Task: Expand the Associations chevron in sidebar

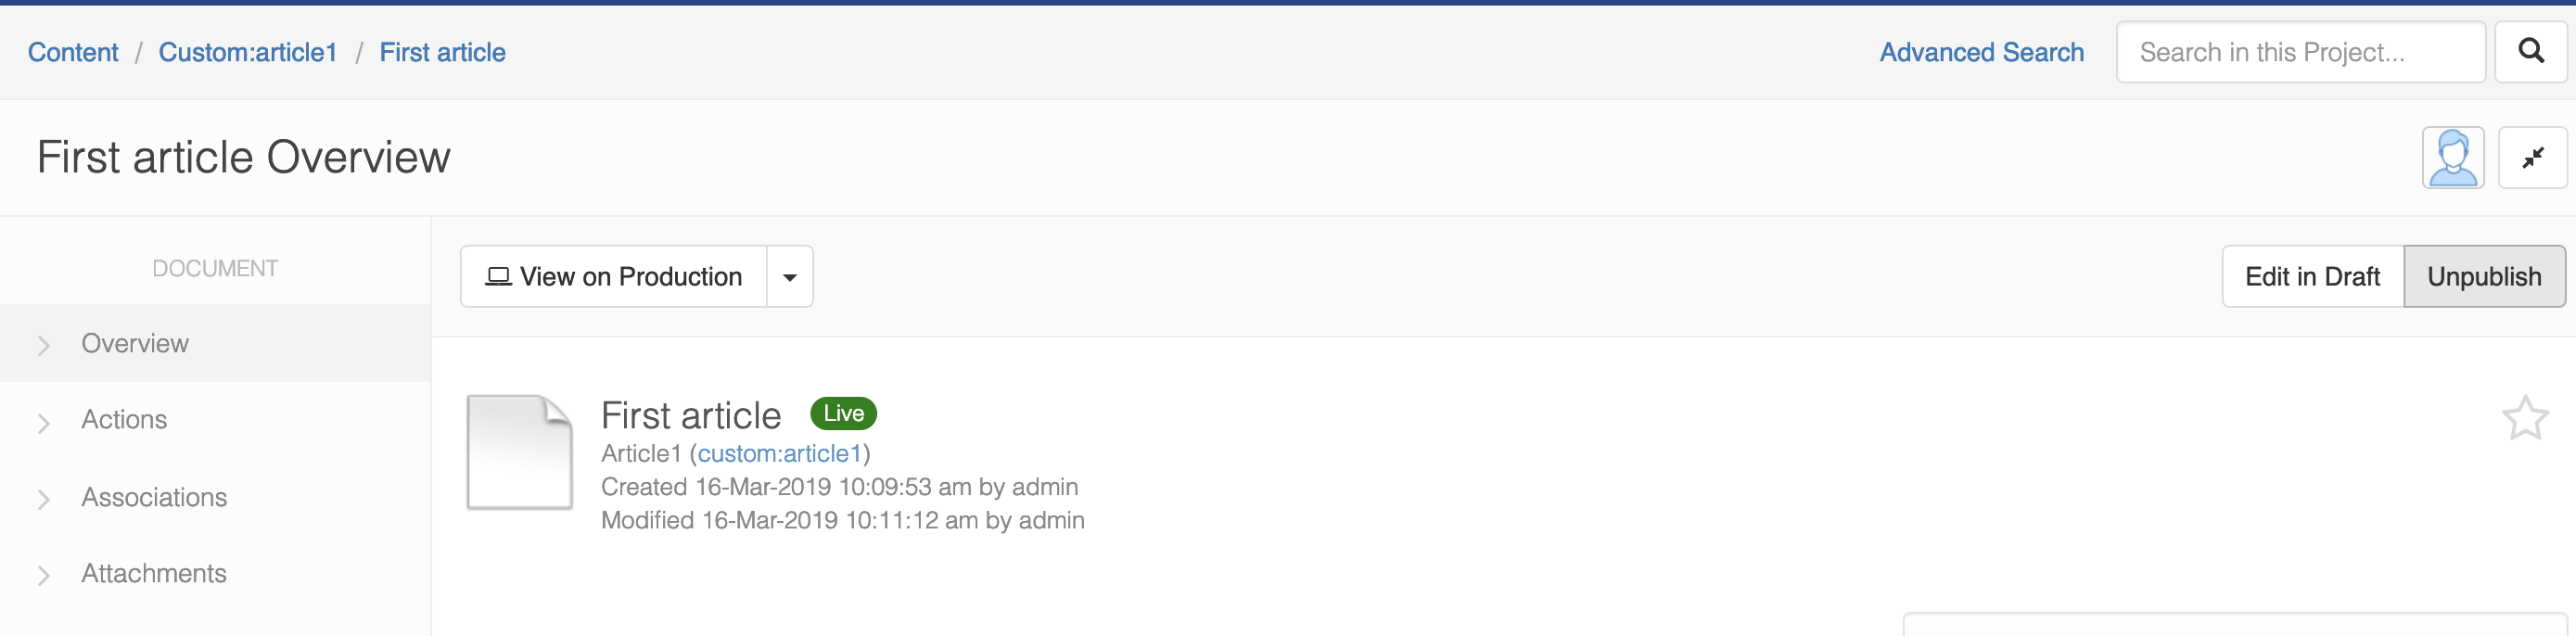Action: pyautogui.click(x=44, y=499)
